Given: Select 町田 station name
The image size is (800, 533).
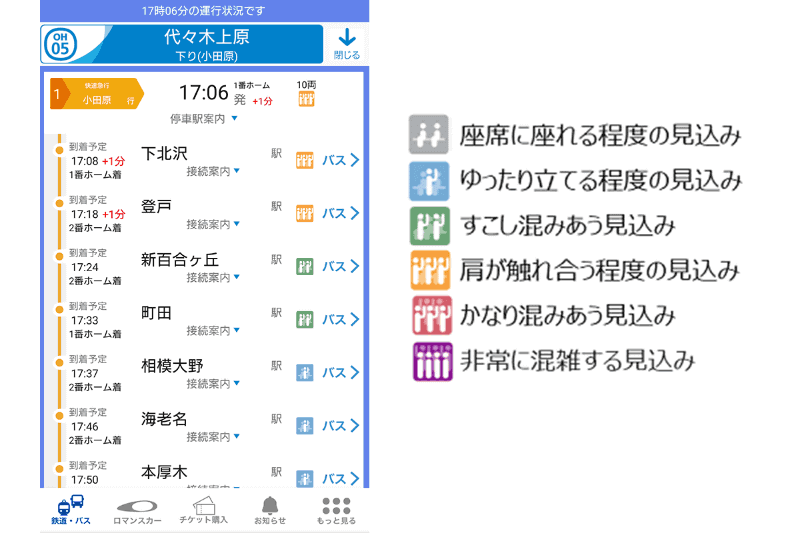Looking at the screenshot, I should [156, 313].
